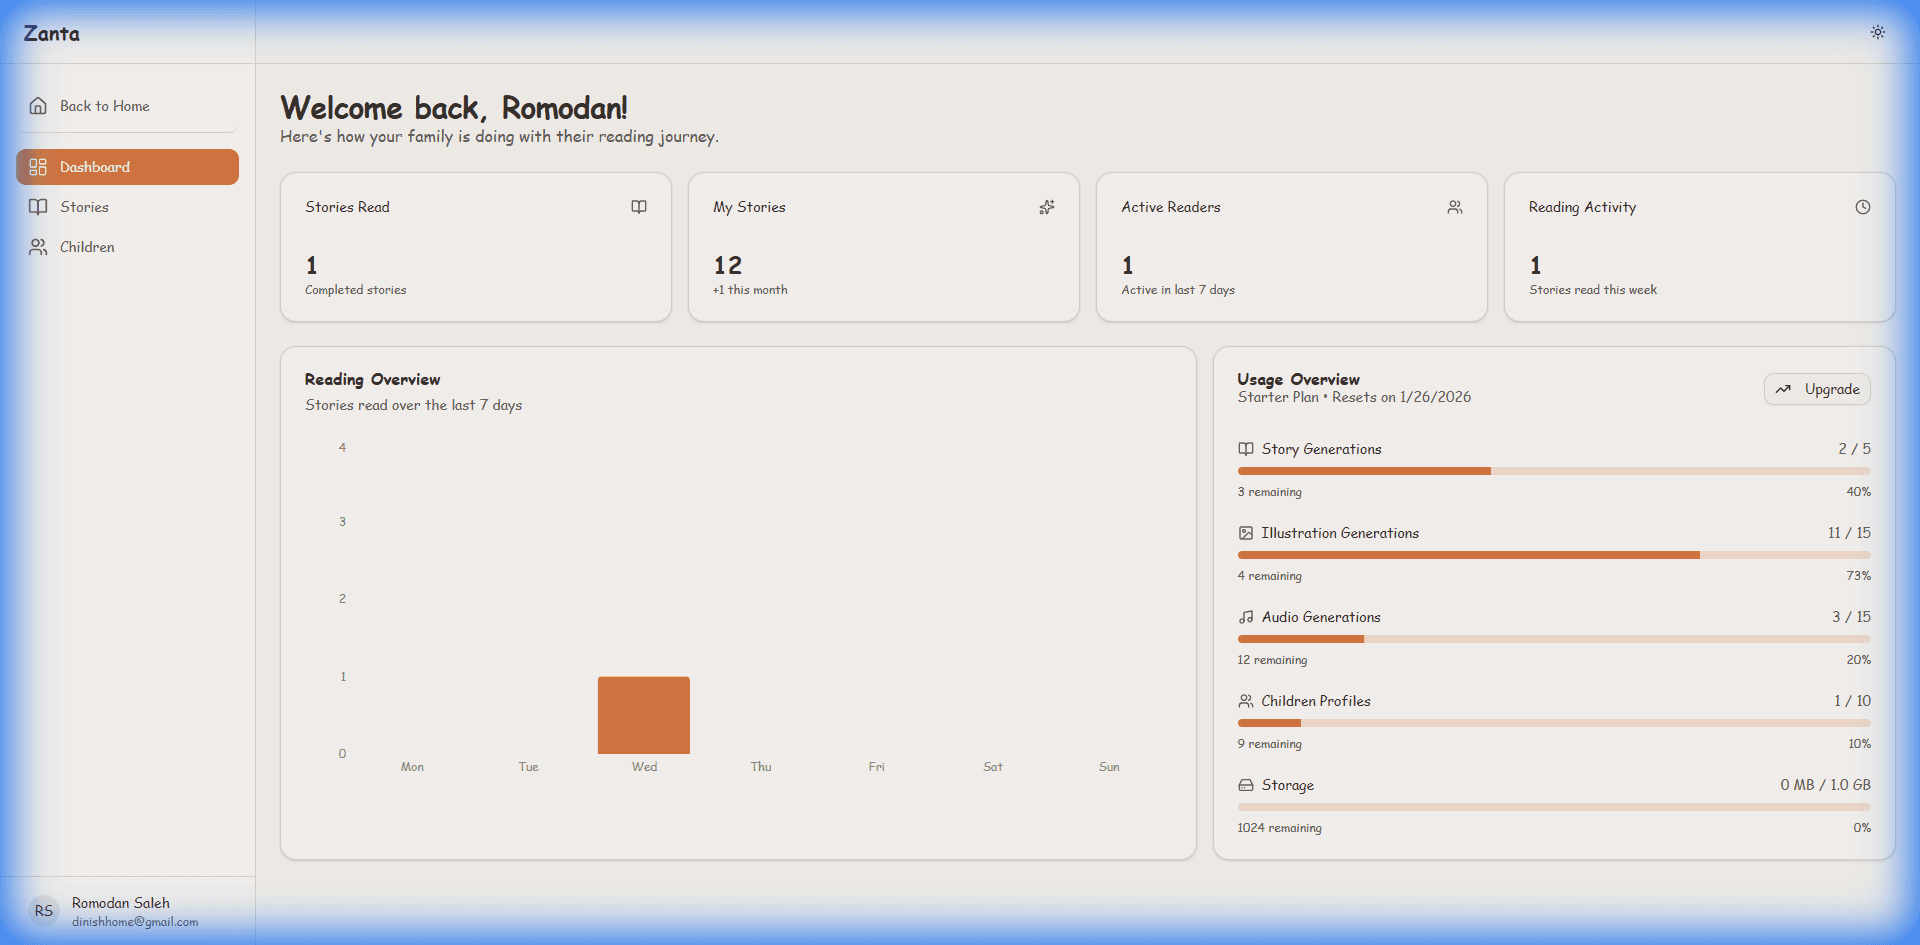The width and height of the screenshot is (1920, 945).
Task: Click the Upgrade button
Action: click(x=1817, y=389)
